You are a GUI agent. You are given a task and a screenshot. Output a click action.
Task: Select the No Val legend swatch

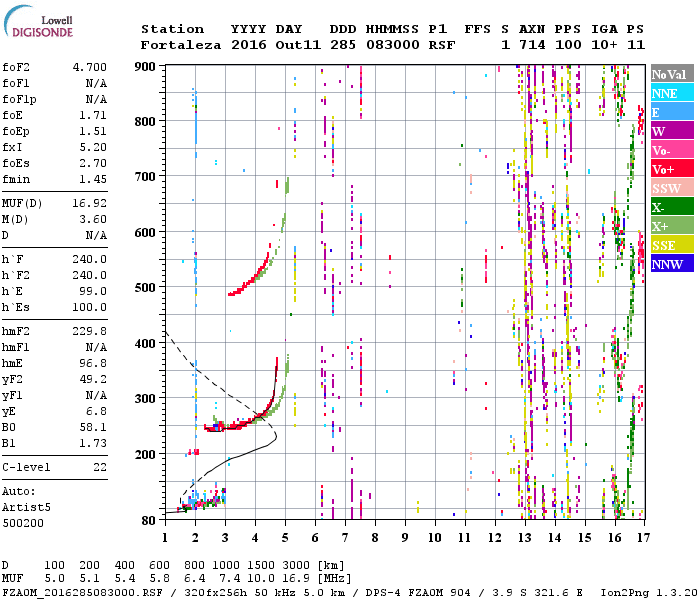tap(672, 74)
